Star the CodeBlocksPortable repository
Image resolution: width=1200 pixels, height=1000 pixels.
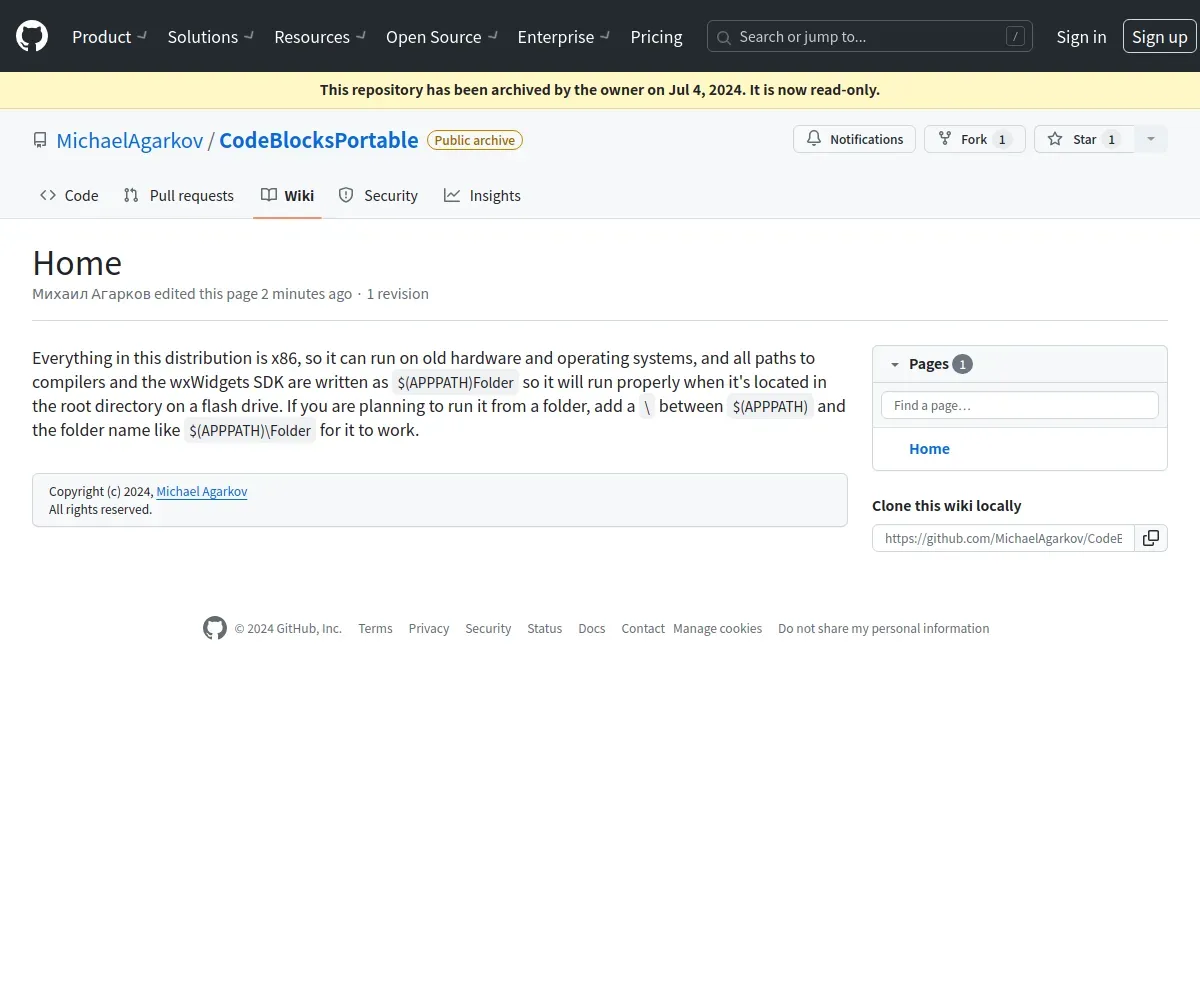[1084, 139]
